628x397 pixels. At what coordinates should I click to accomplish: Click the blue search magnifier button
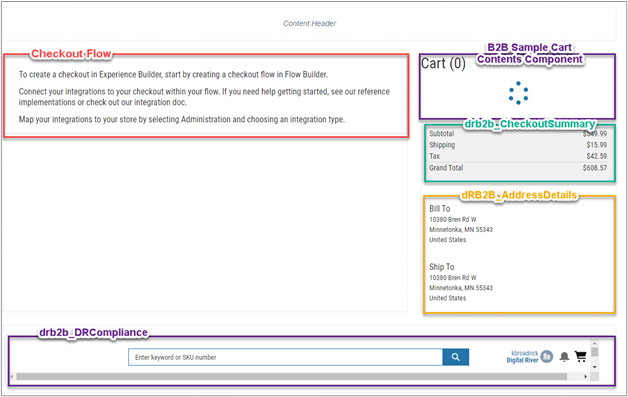[455, 357]
